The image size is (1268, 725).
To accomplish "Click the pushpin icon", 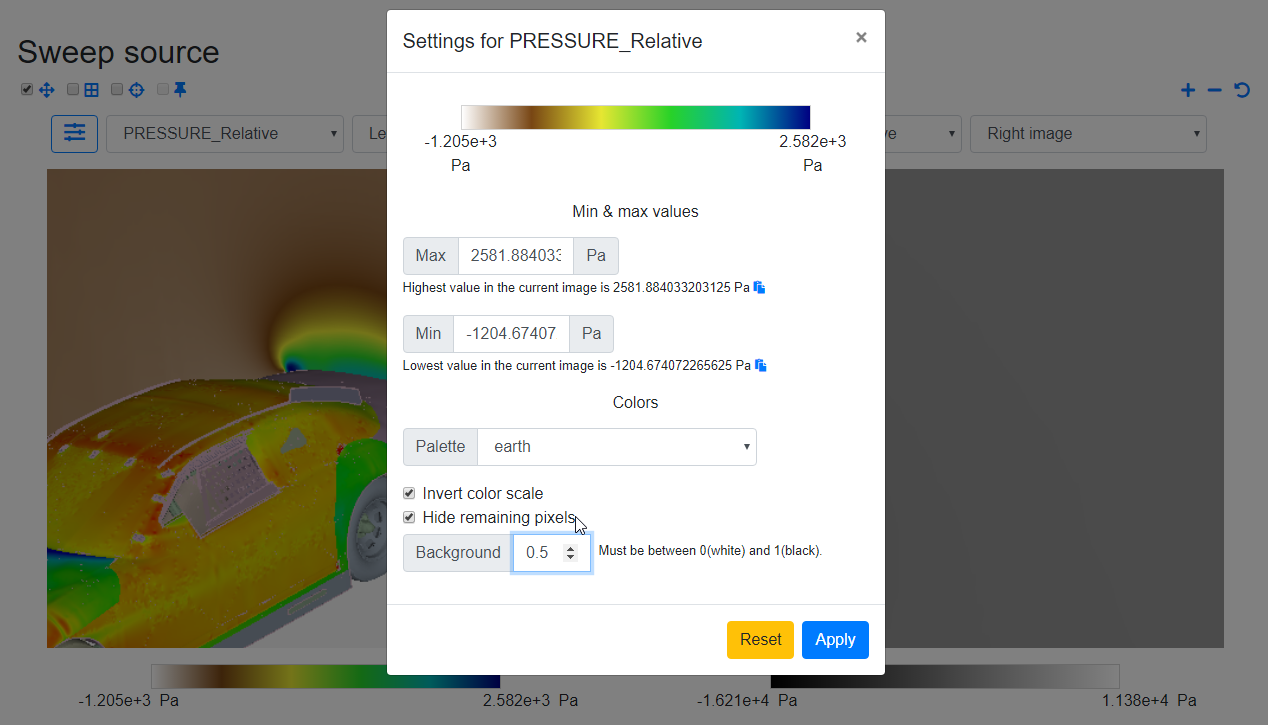I will tap(180, 90).
